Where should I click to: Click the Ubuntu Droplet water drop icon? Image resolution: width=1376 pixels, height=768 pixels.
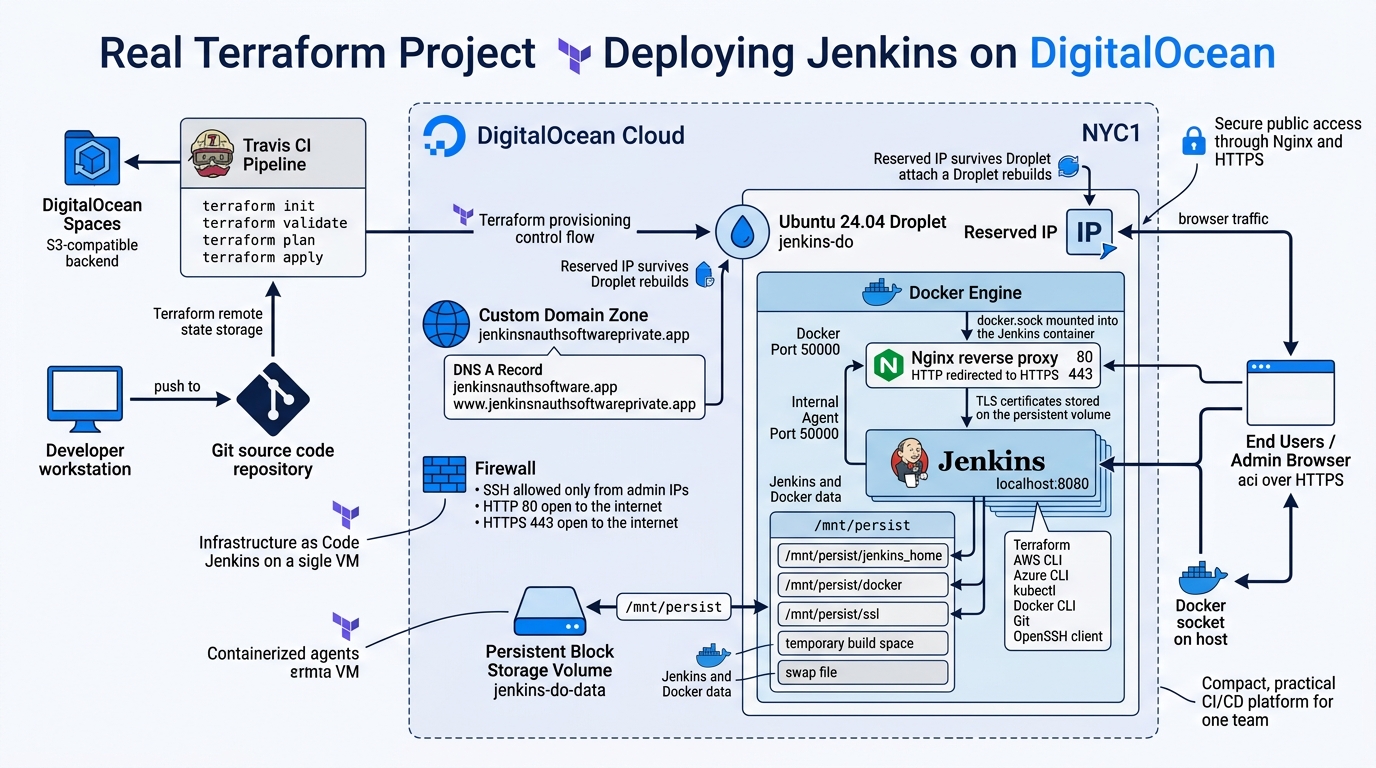tap(742, 230)
